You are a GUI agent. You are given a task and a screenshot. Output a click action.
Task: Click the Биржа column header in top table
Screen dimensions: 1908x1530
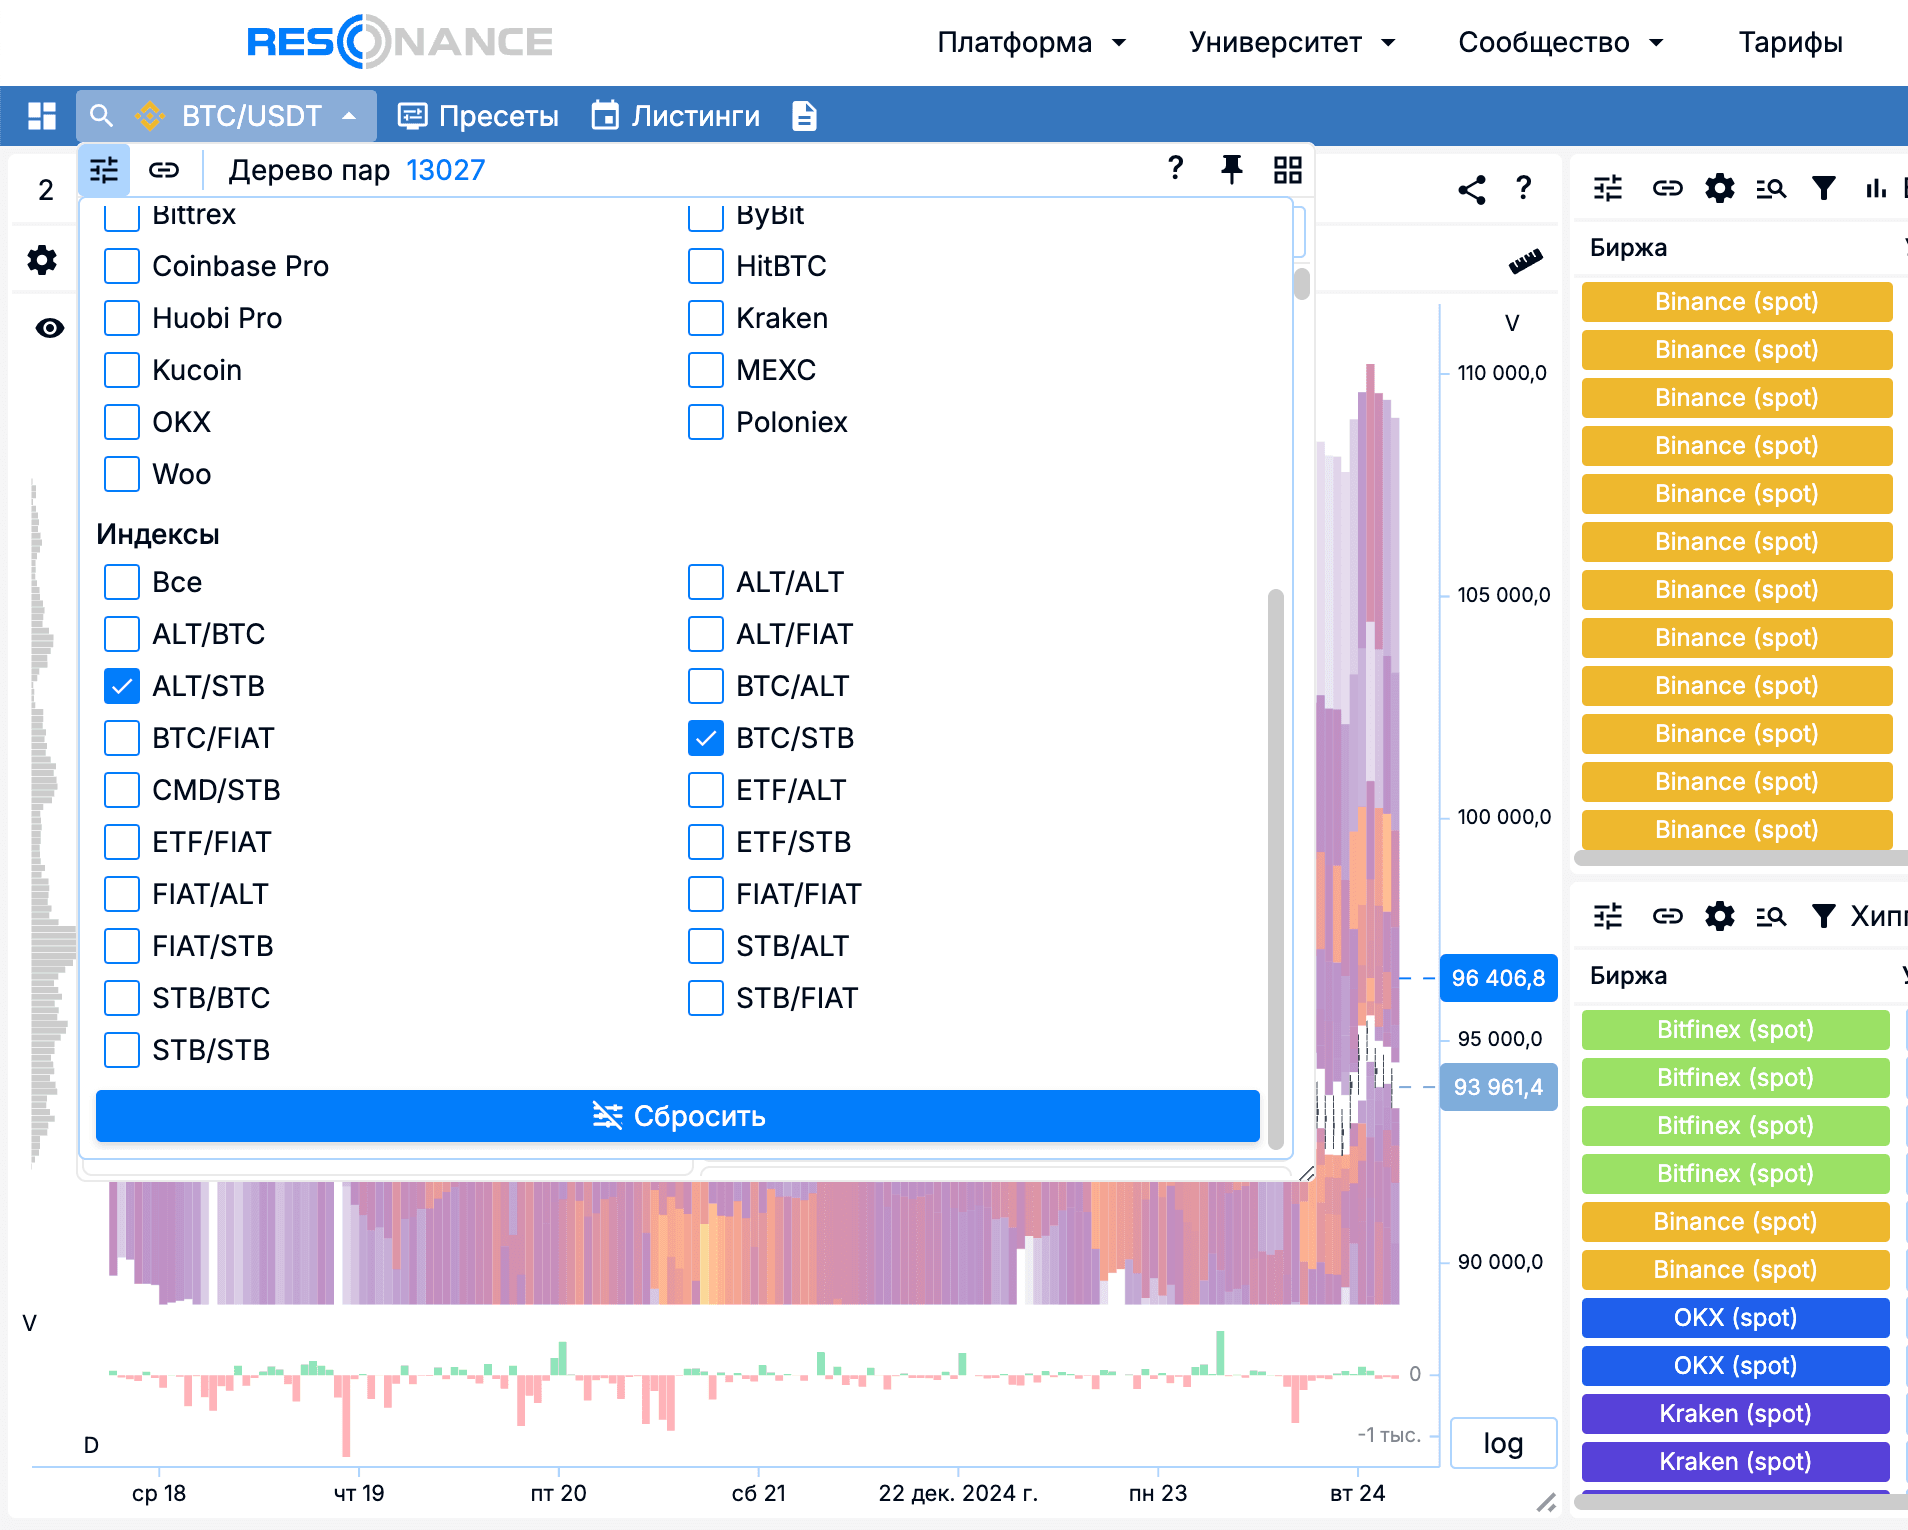point(1628,248)
